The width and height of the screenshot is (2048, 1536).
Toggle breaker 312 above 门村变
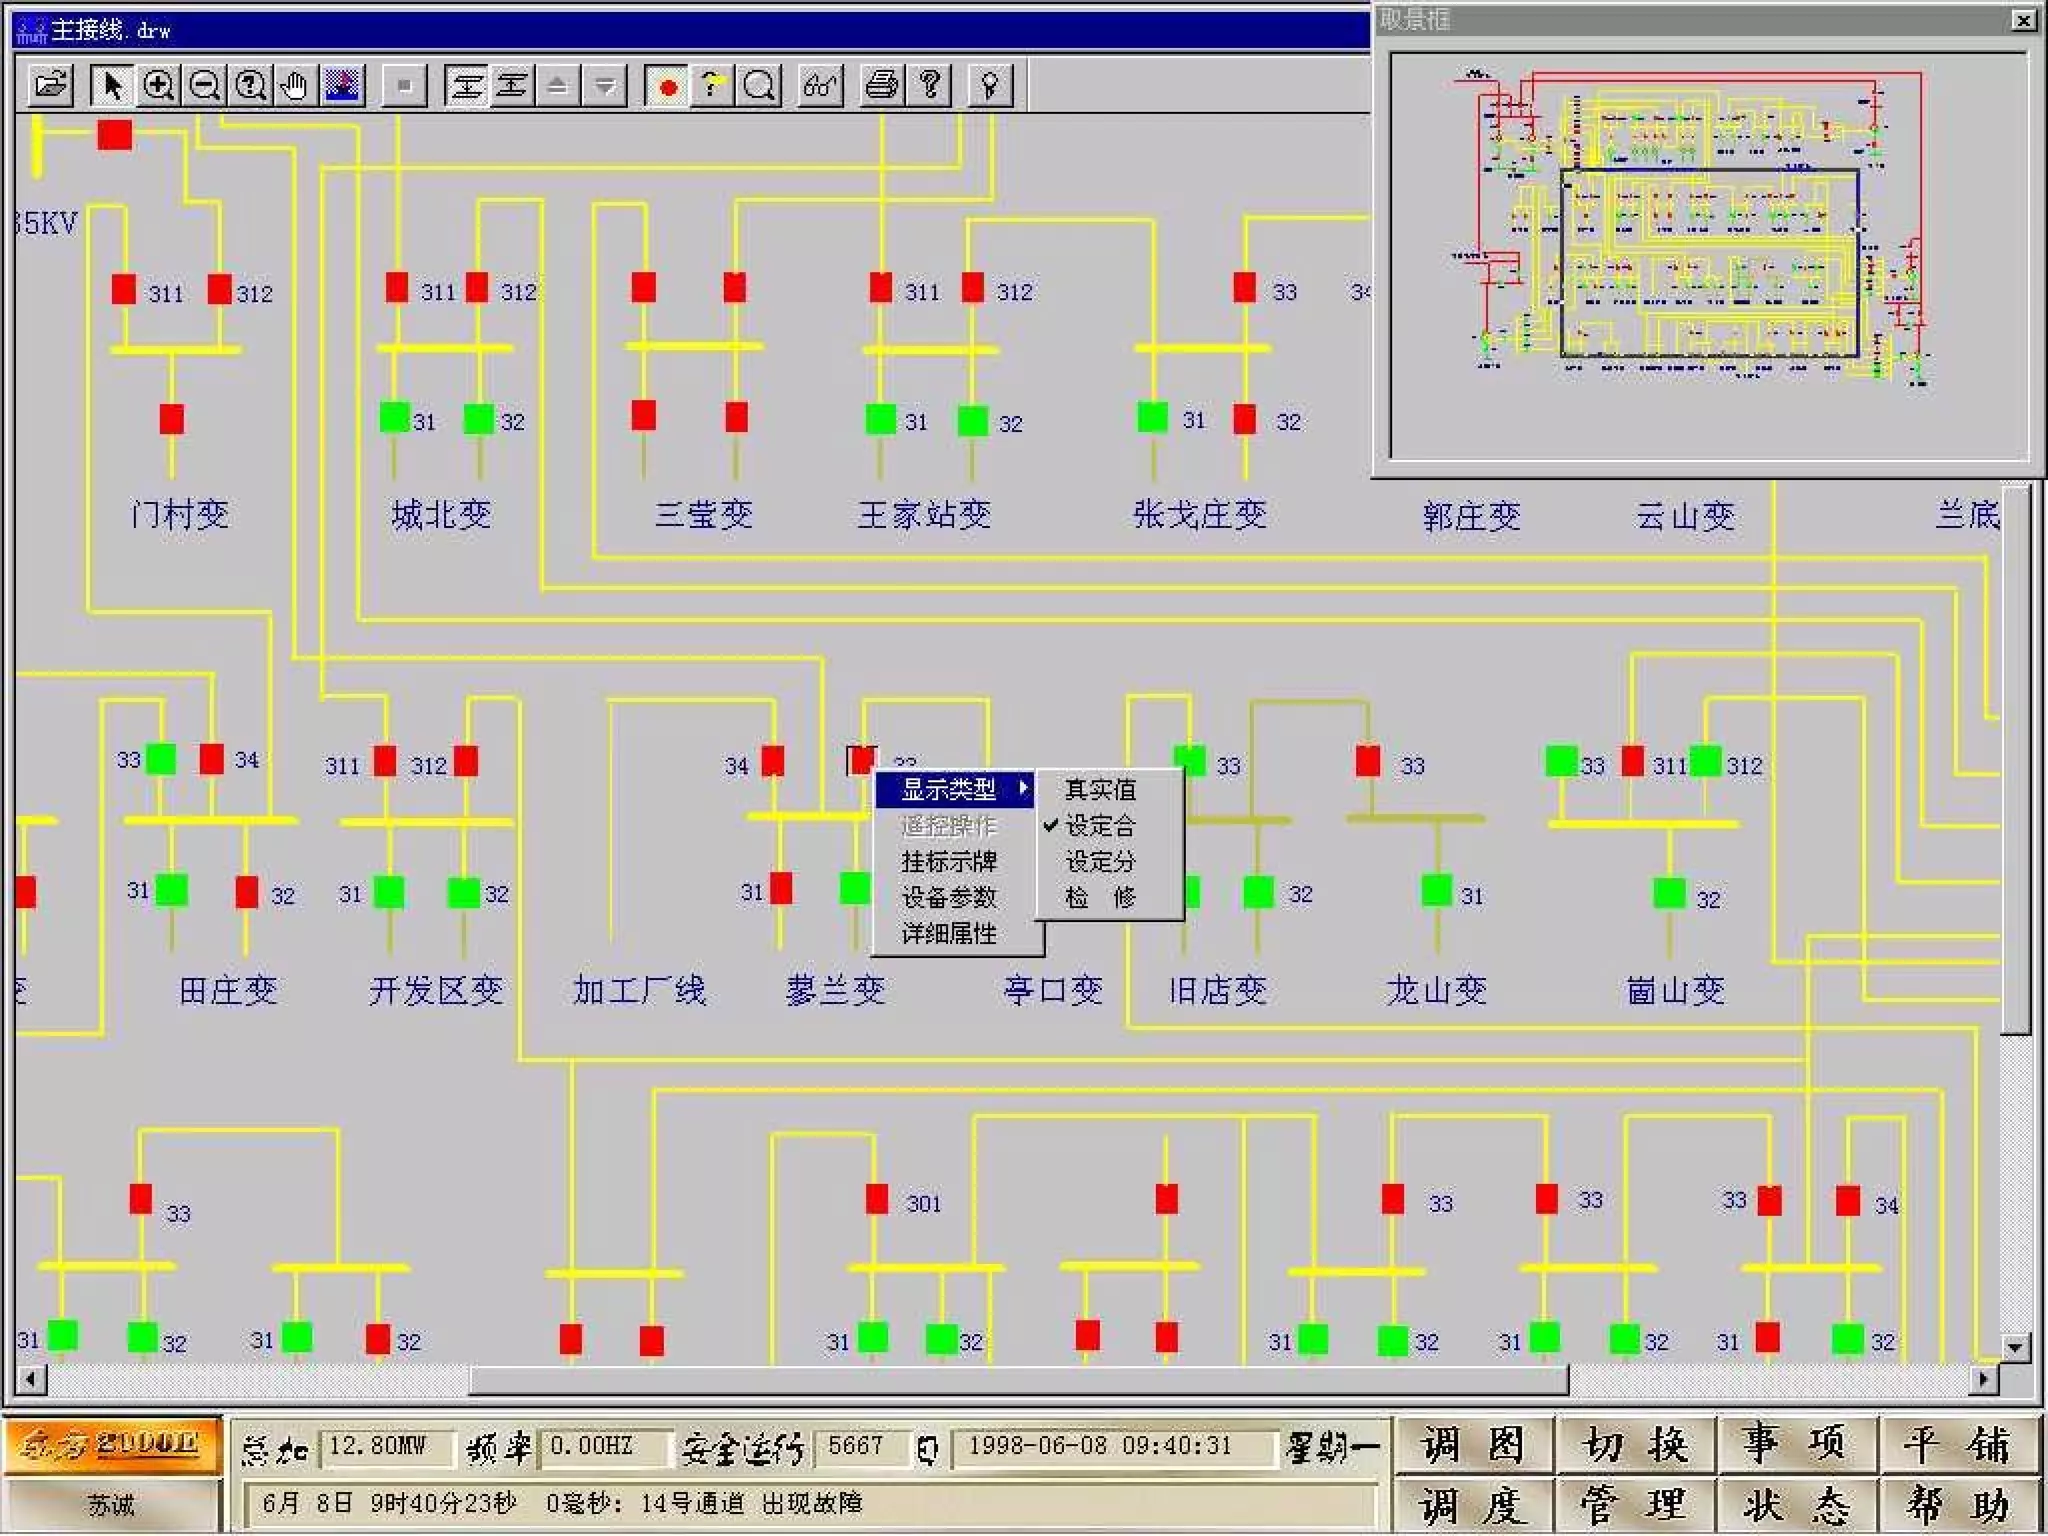[x=220, y=289]
